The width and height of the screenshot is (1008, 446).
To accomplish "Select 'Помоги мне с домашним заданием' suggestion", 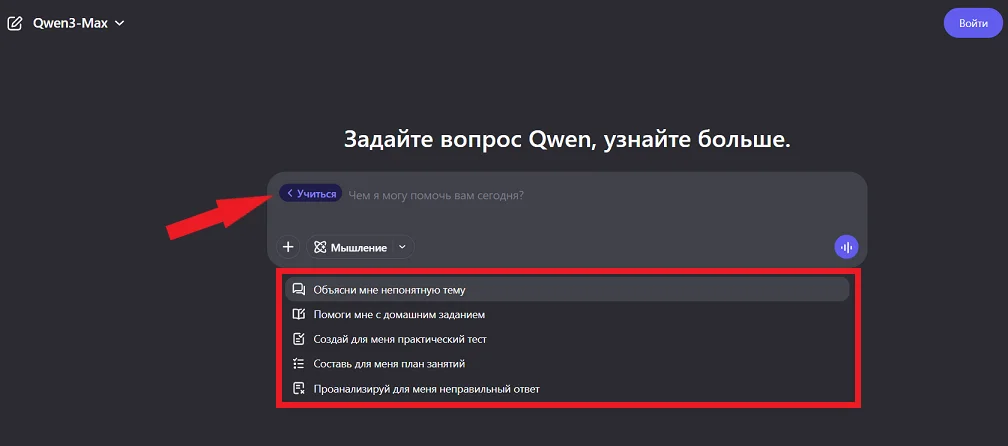I will point(567,314).
